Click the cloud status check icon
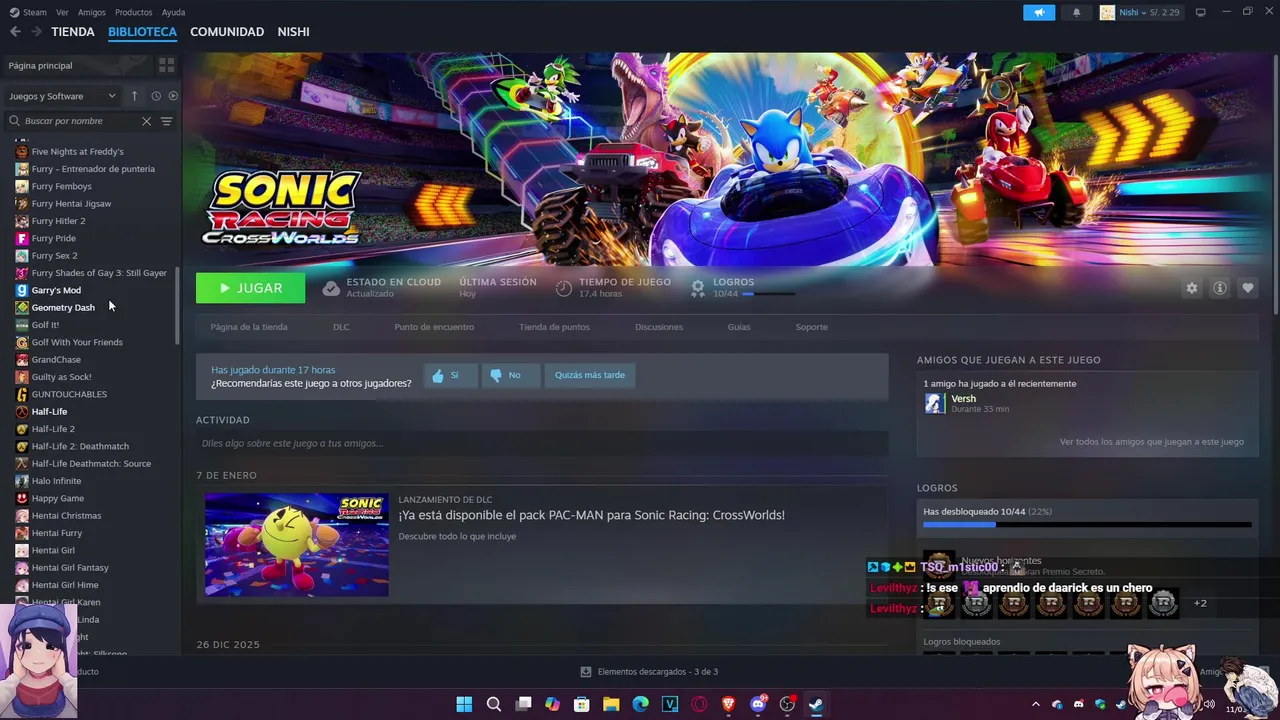 click(x=331, y=288)
